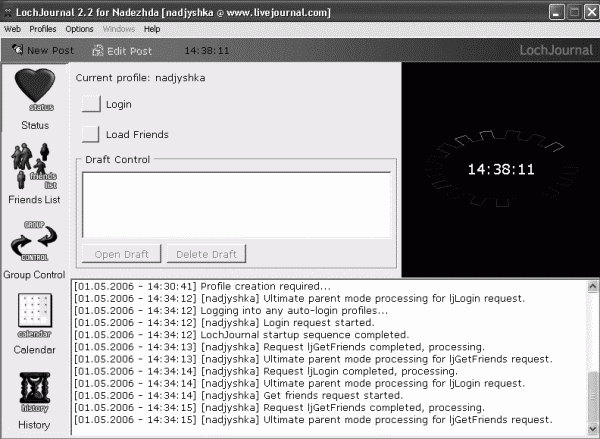600x439 pixels.
Task: Open the Profiles menu
Action: [x=43, y=29]
